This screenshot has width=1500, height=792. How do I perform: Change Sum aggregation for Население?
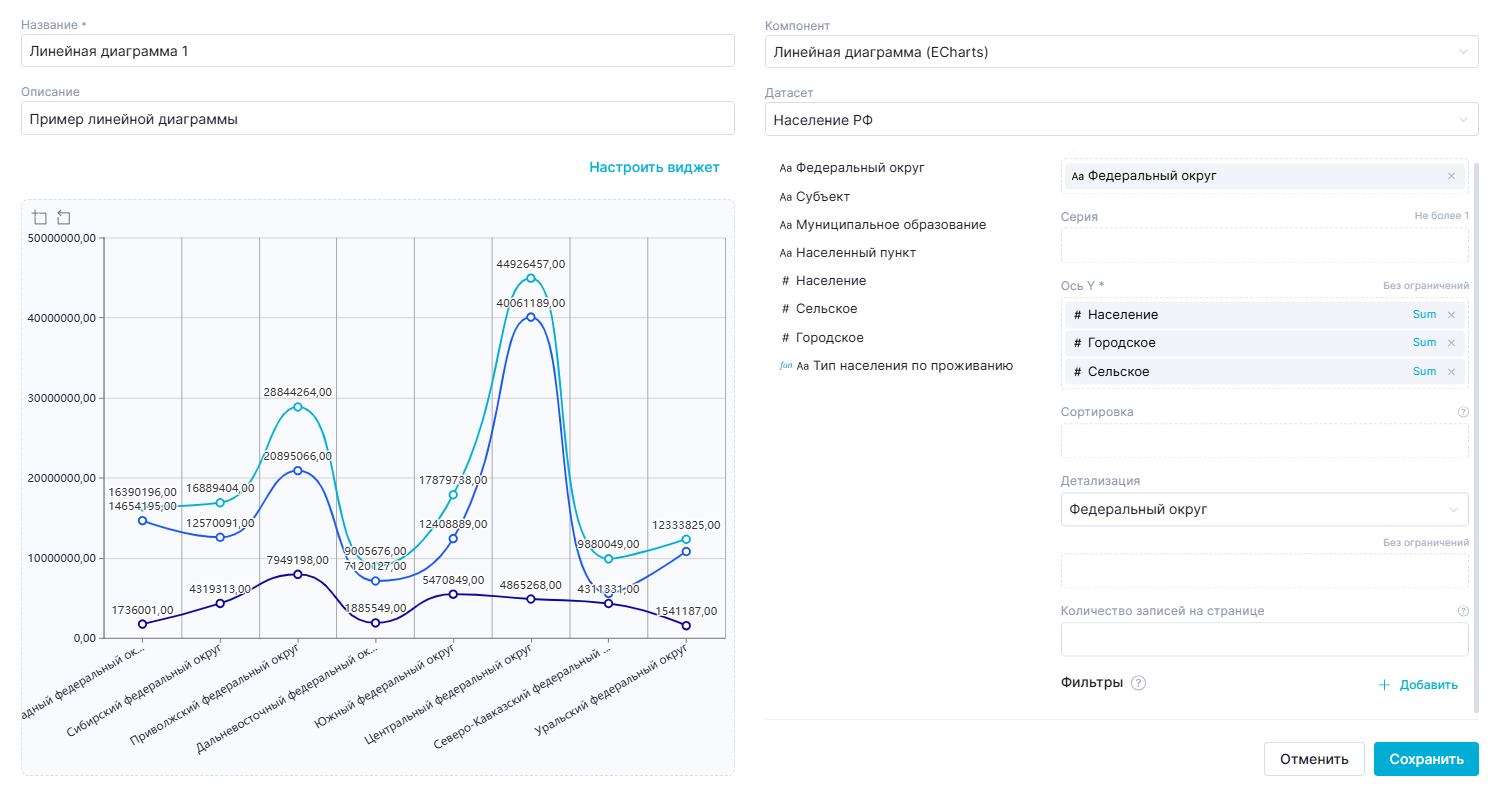[x=1424, y=315]
